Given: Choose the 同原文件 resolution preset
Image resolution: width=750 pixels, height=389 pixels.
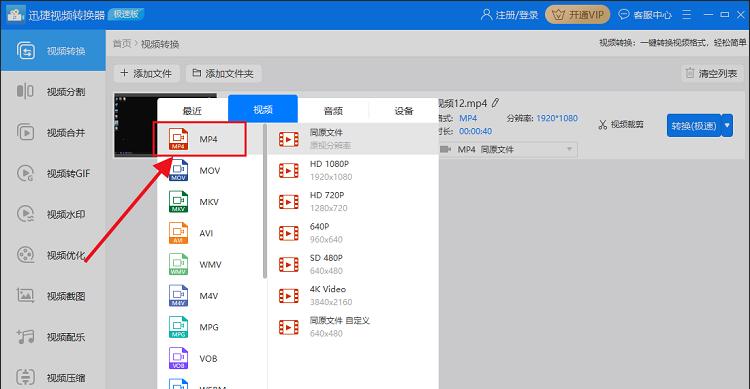Looking at the screenshot, I should 353,139.
